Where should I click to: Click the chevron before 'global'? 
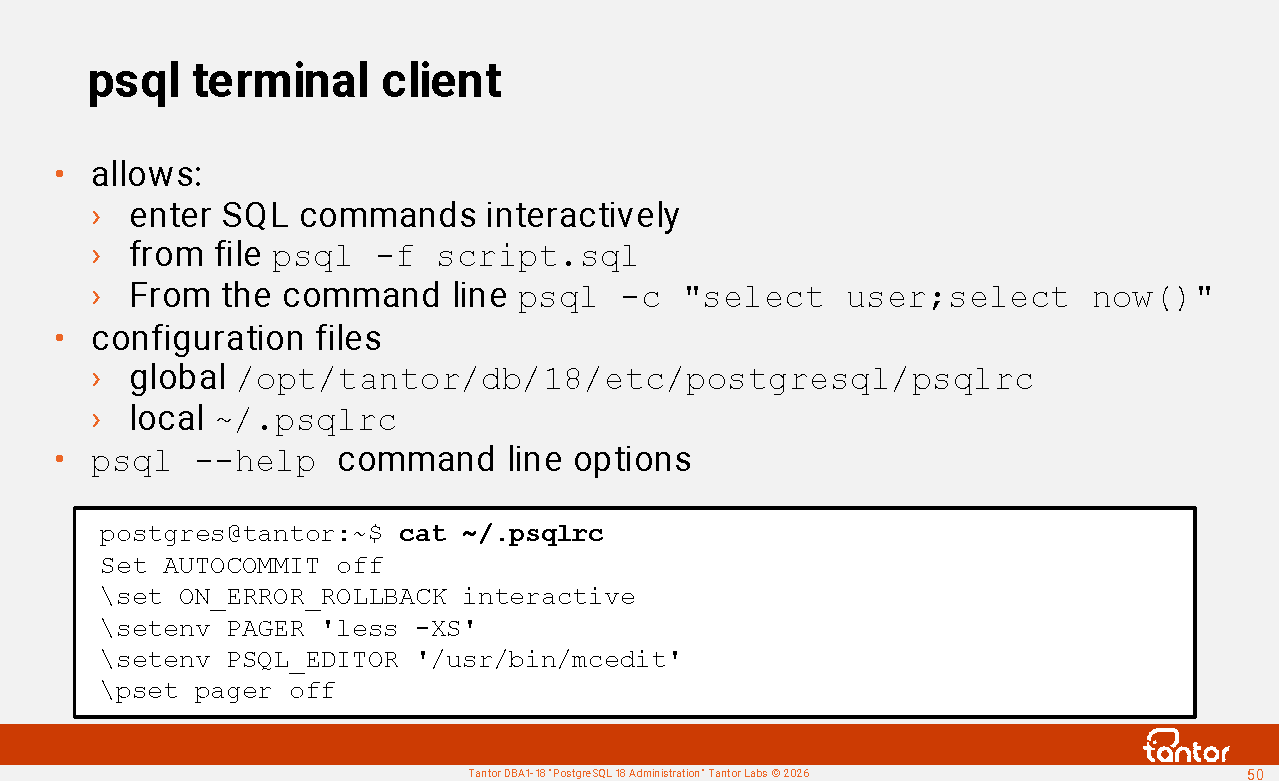(x=96, y=379)
